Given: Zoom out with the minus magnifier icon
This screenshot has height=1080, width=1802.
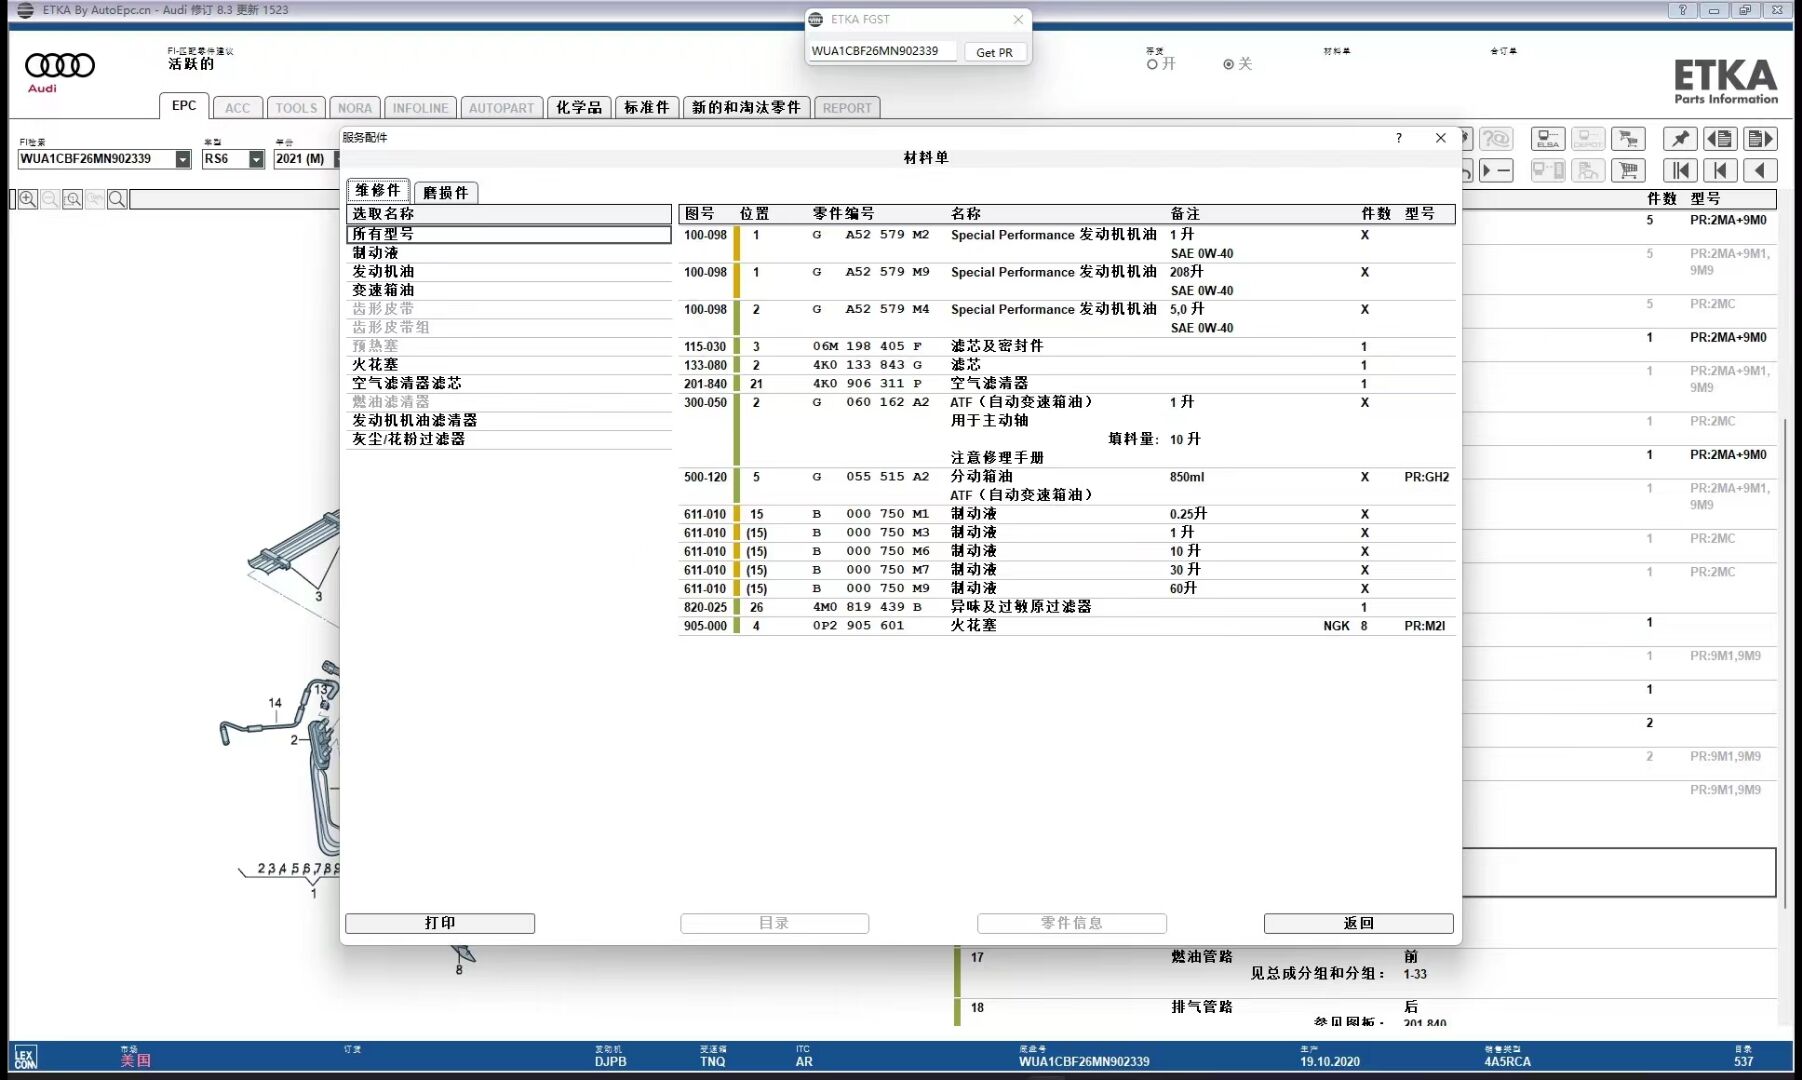Looking at the screenshot, I should pos(49,199).
